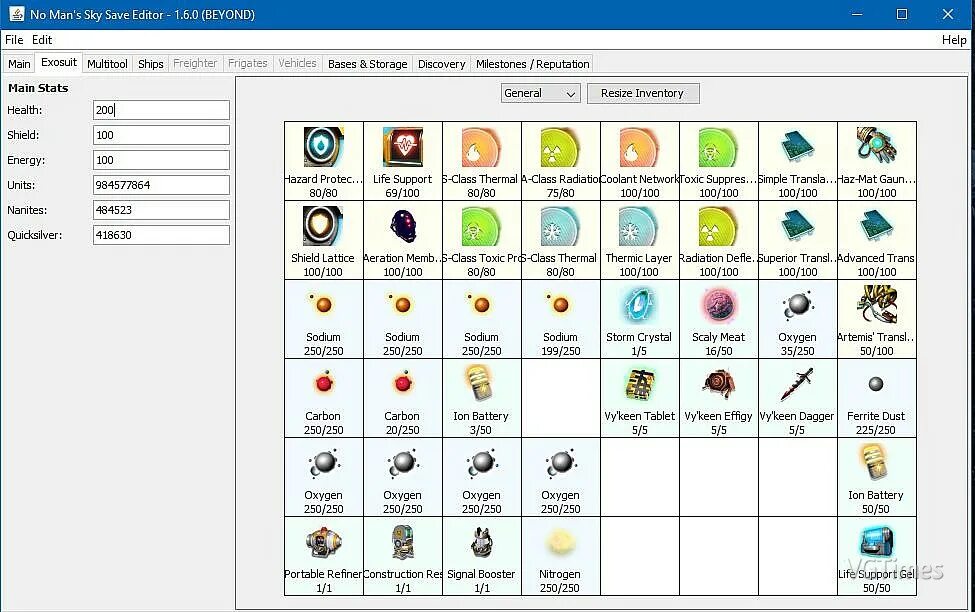Click the Vy'keen Dagger icon
The width and height of the screenshot is (975, 612).
(797, 384)
